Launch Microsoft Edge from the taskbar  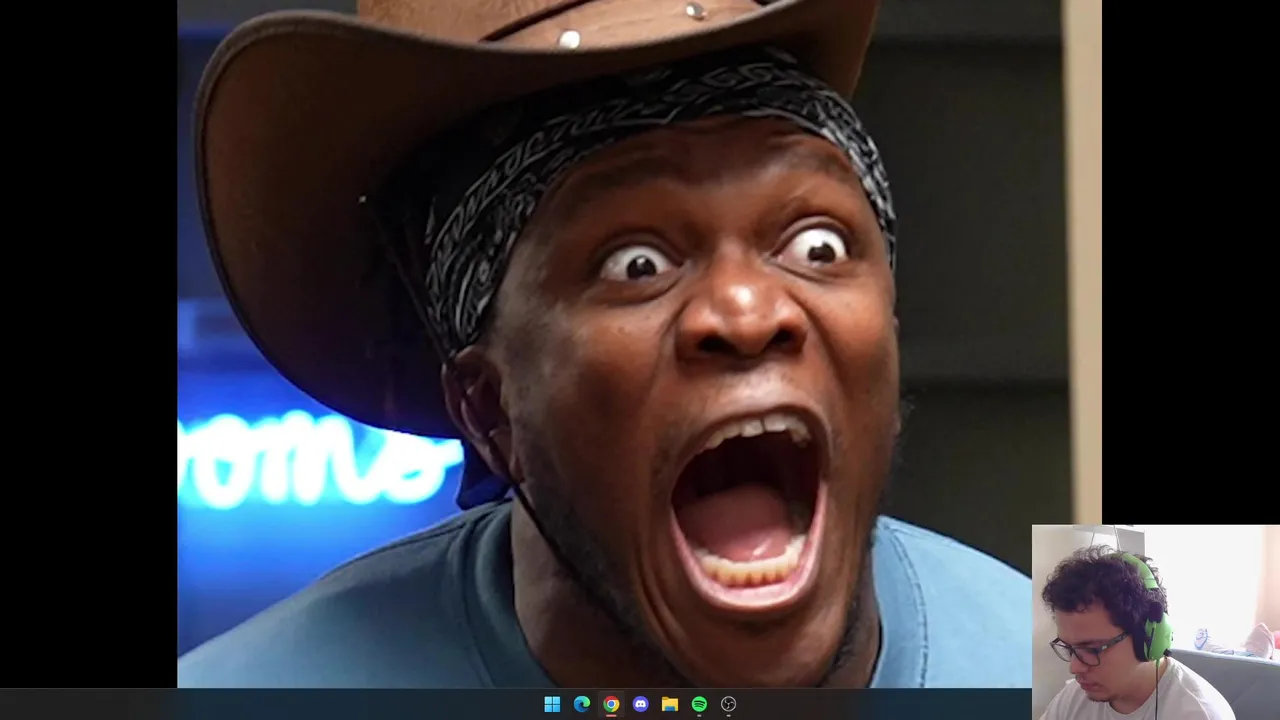581,704
